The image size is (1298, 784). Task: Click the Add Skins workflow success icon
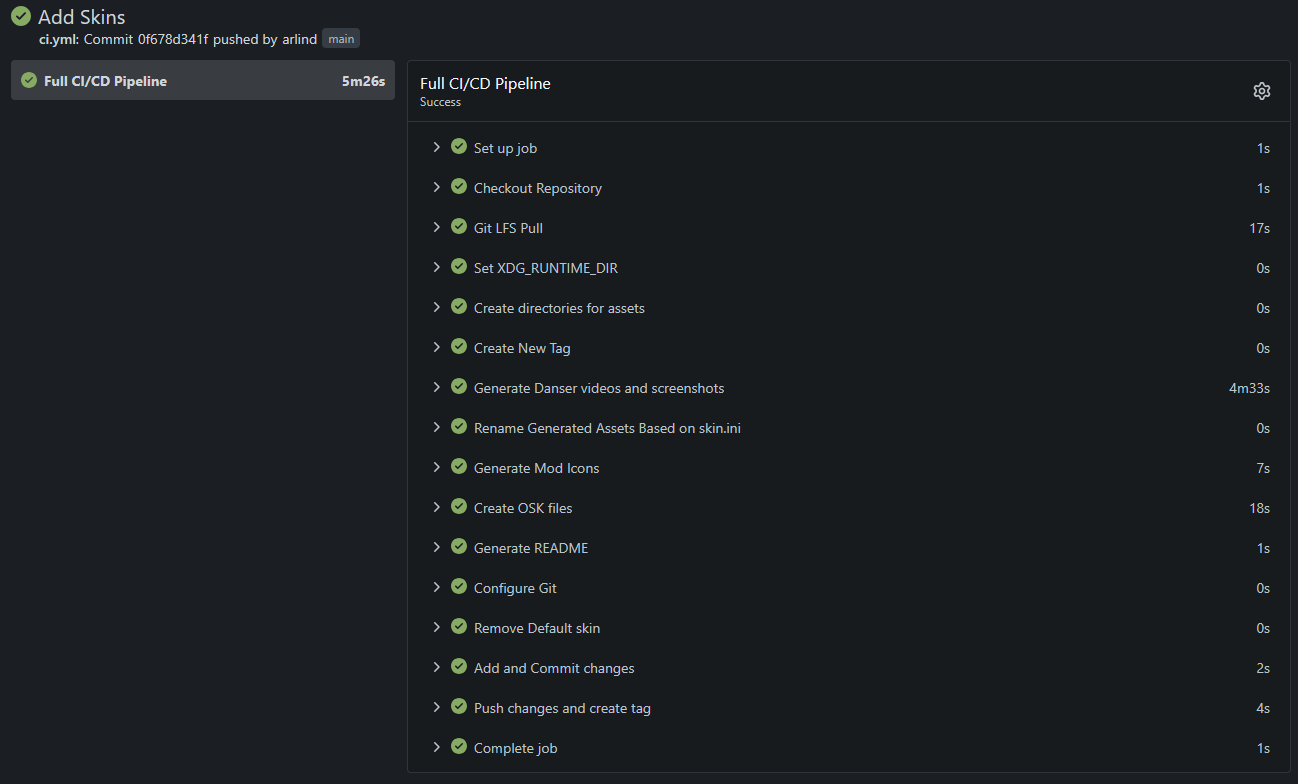click(20, 17)
